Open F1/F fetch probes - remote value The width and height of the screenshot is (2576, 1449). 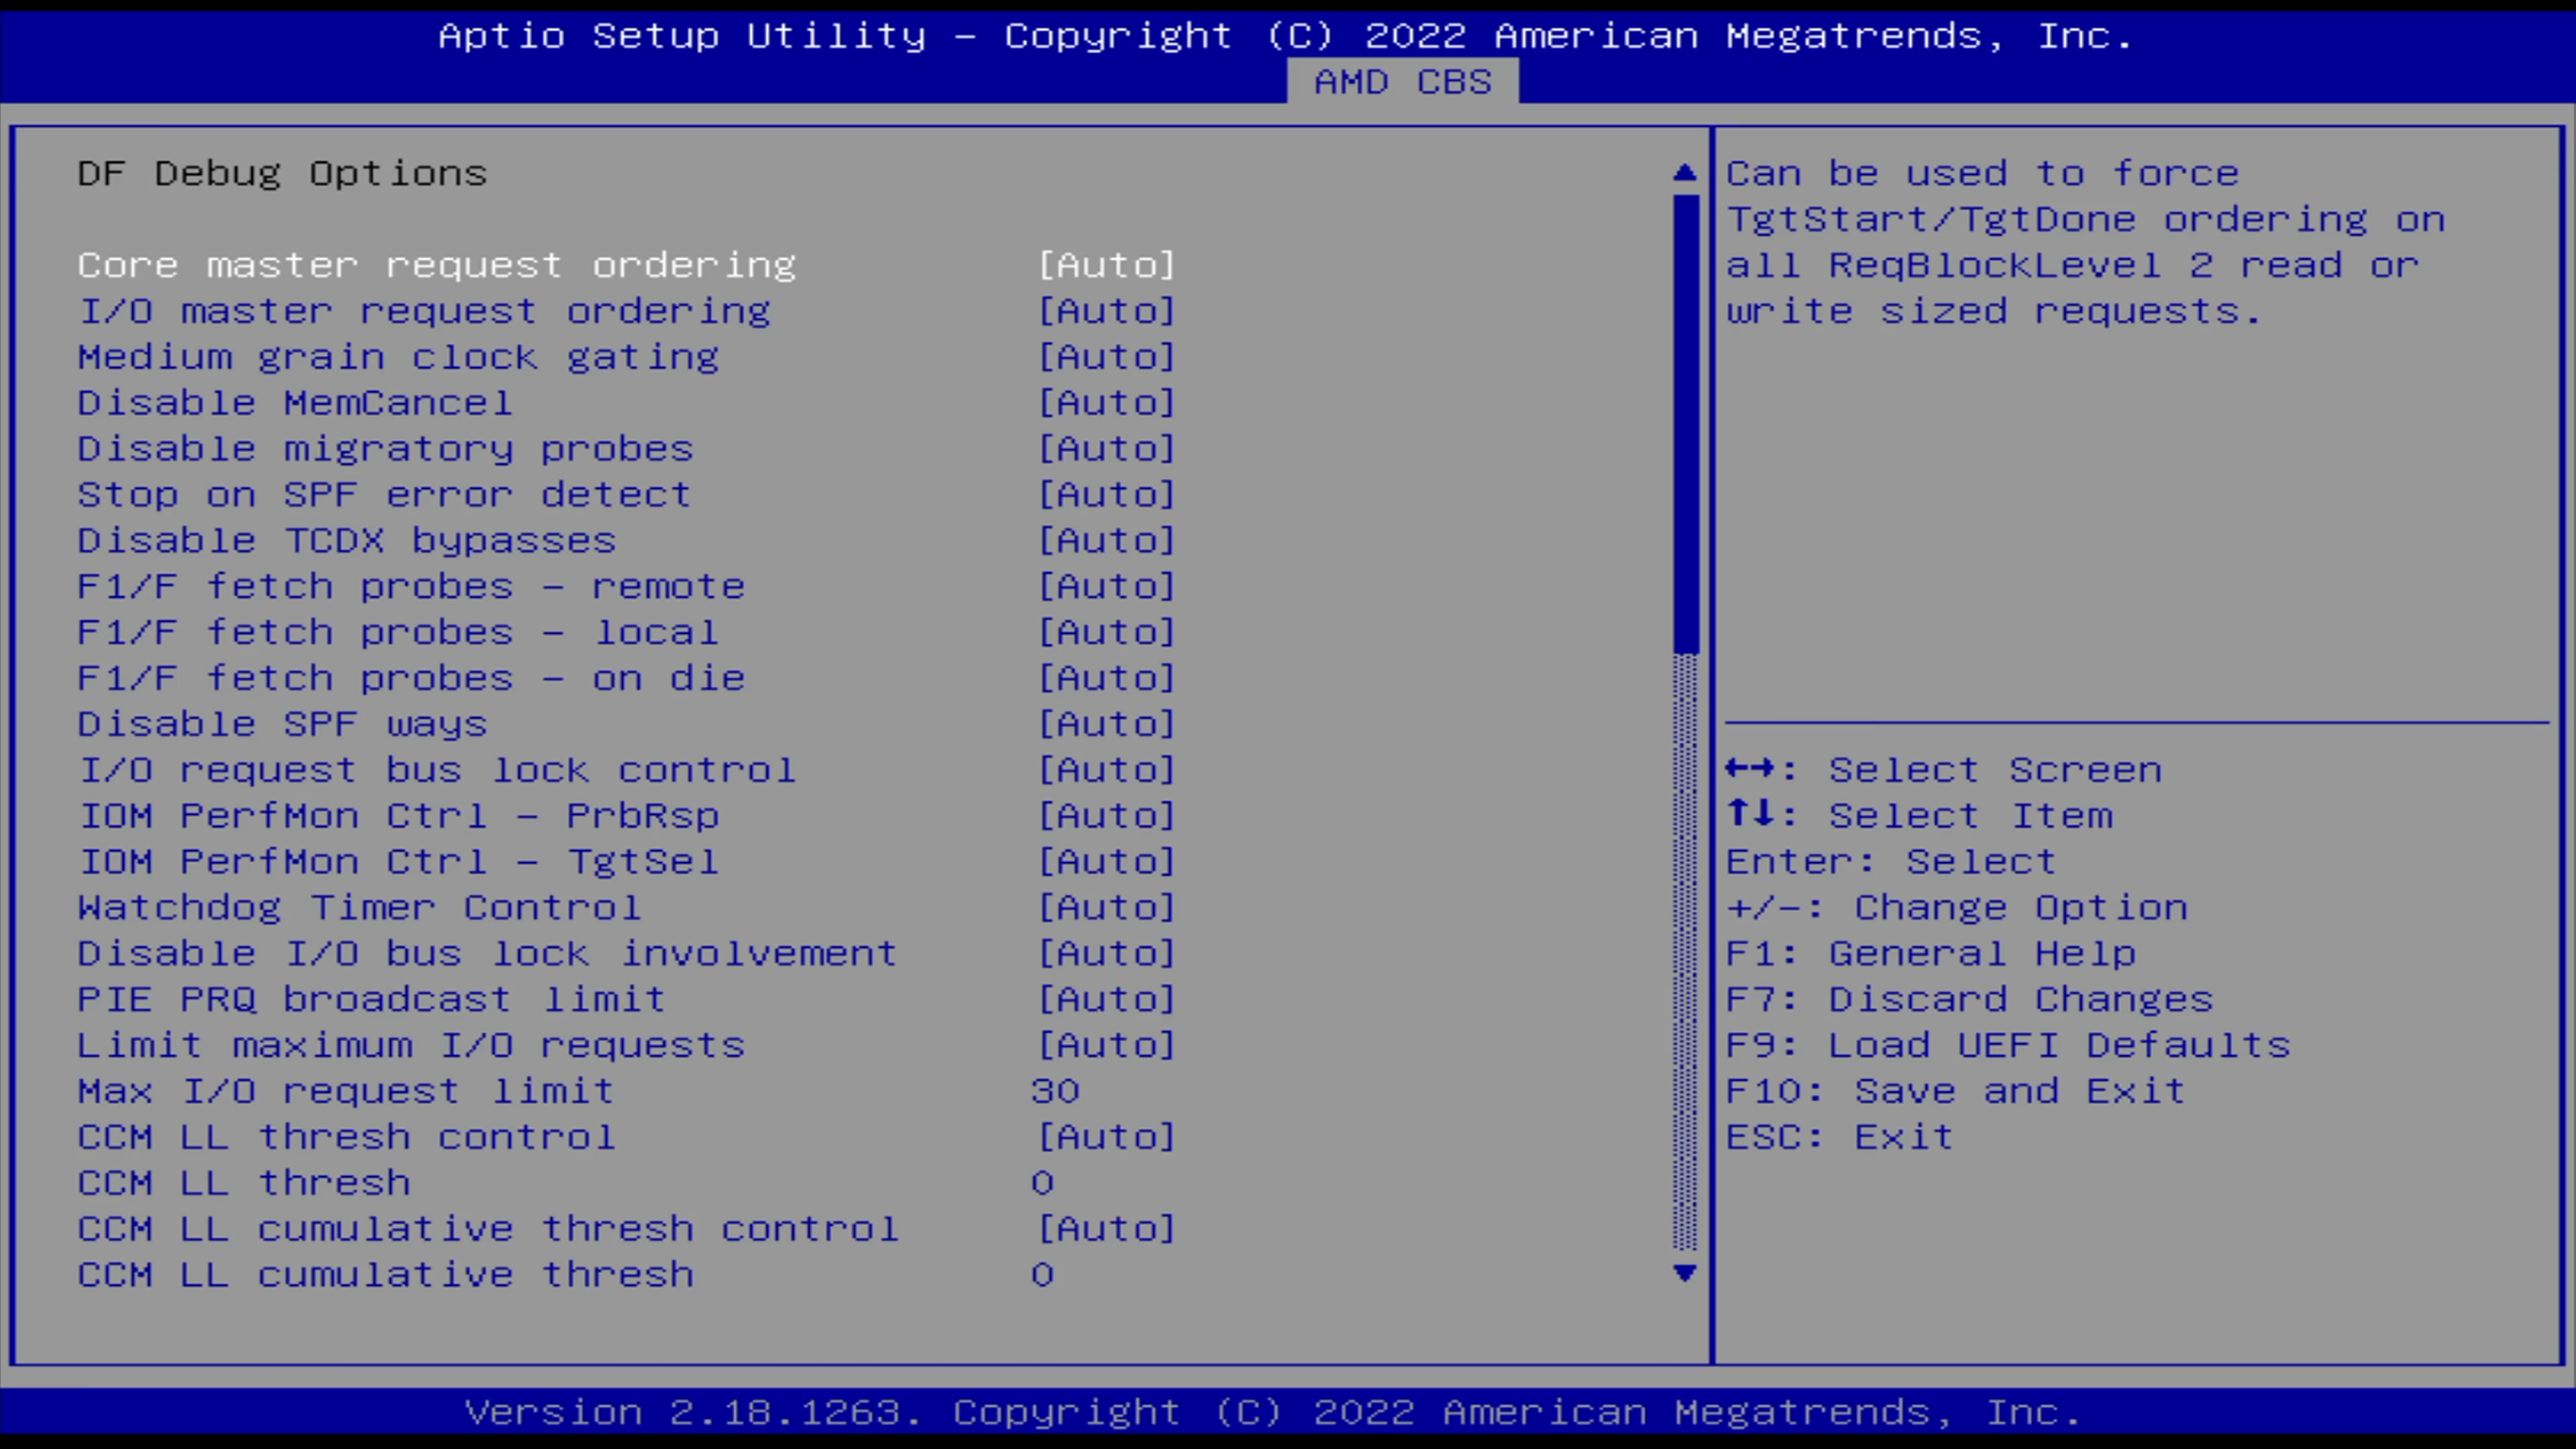tap(1107, 587)
